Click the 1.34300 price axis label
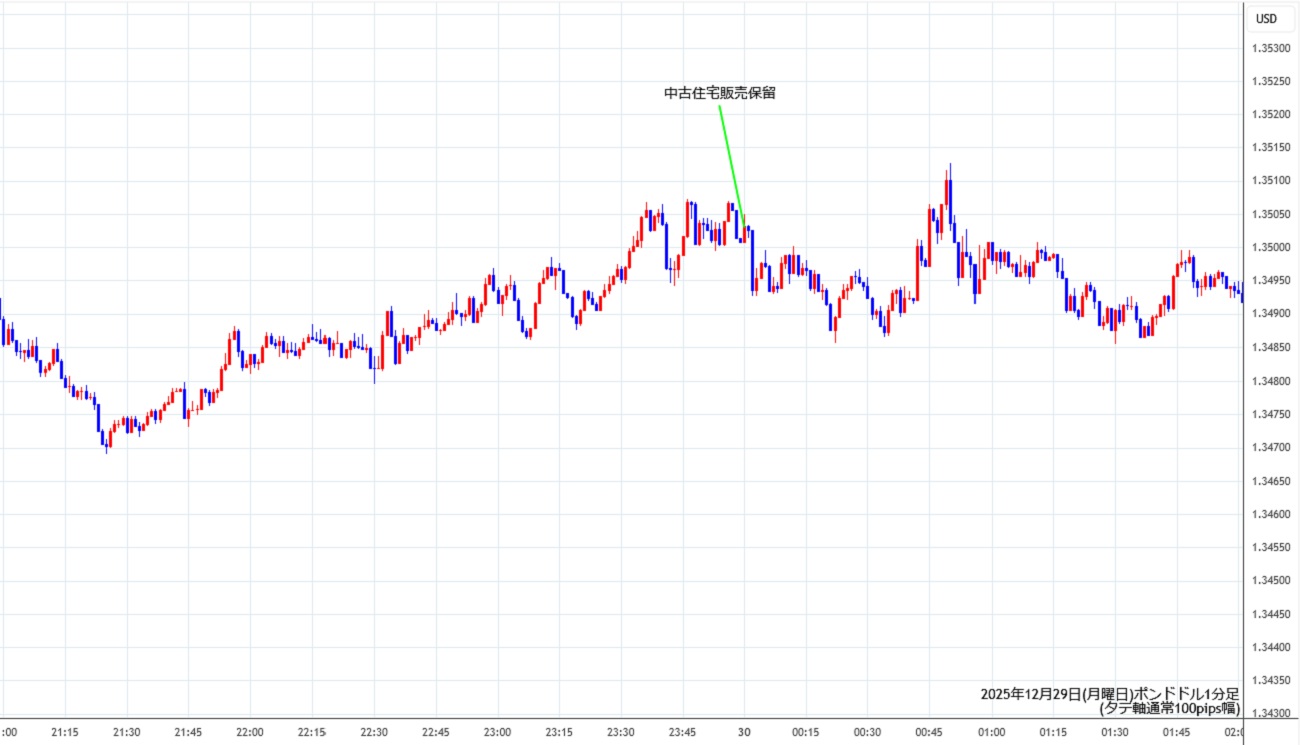Viewport: 1300px width, 745px height. [1269, 713]
